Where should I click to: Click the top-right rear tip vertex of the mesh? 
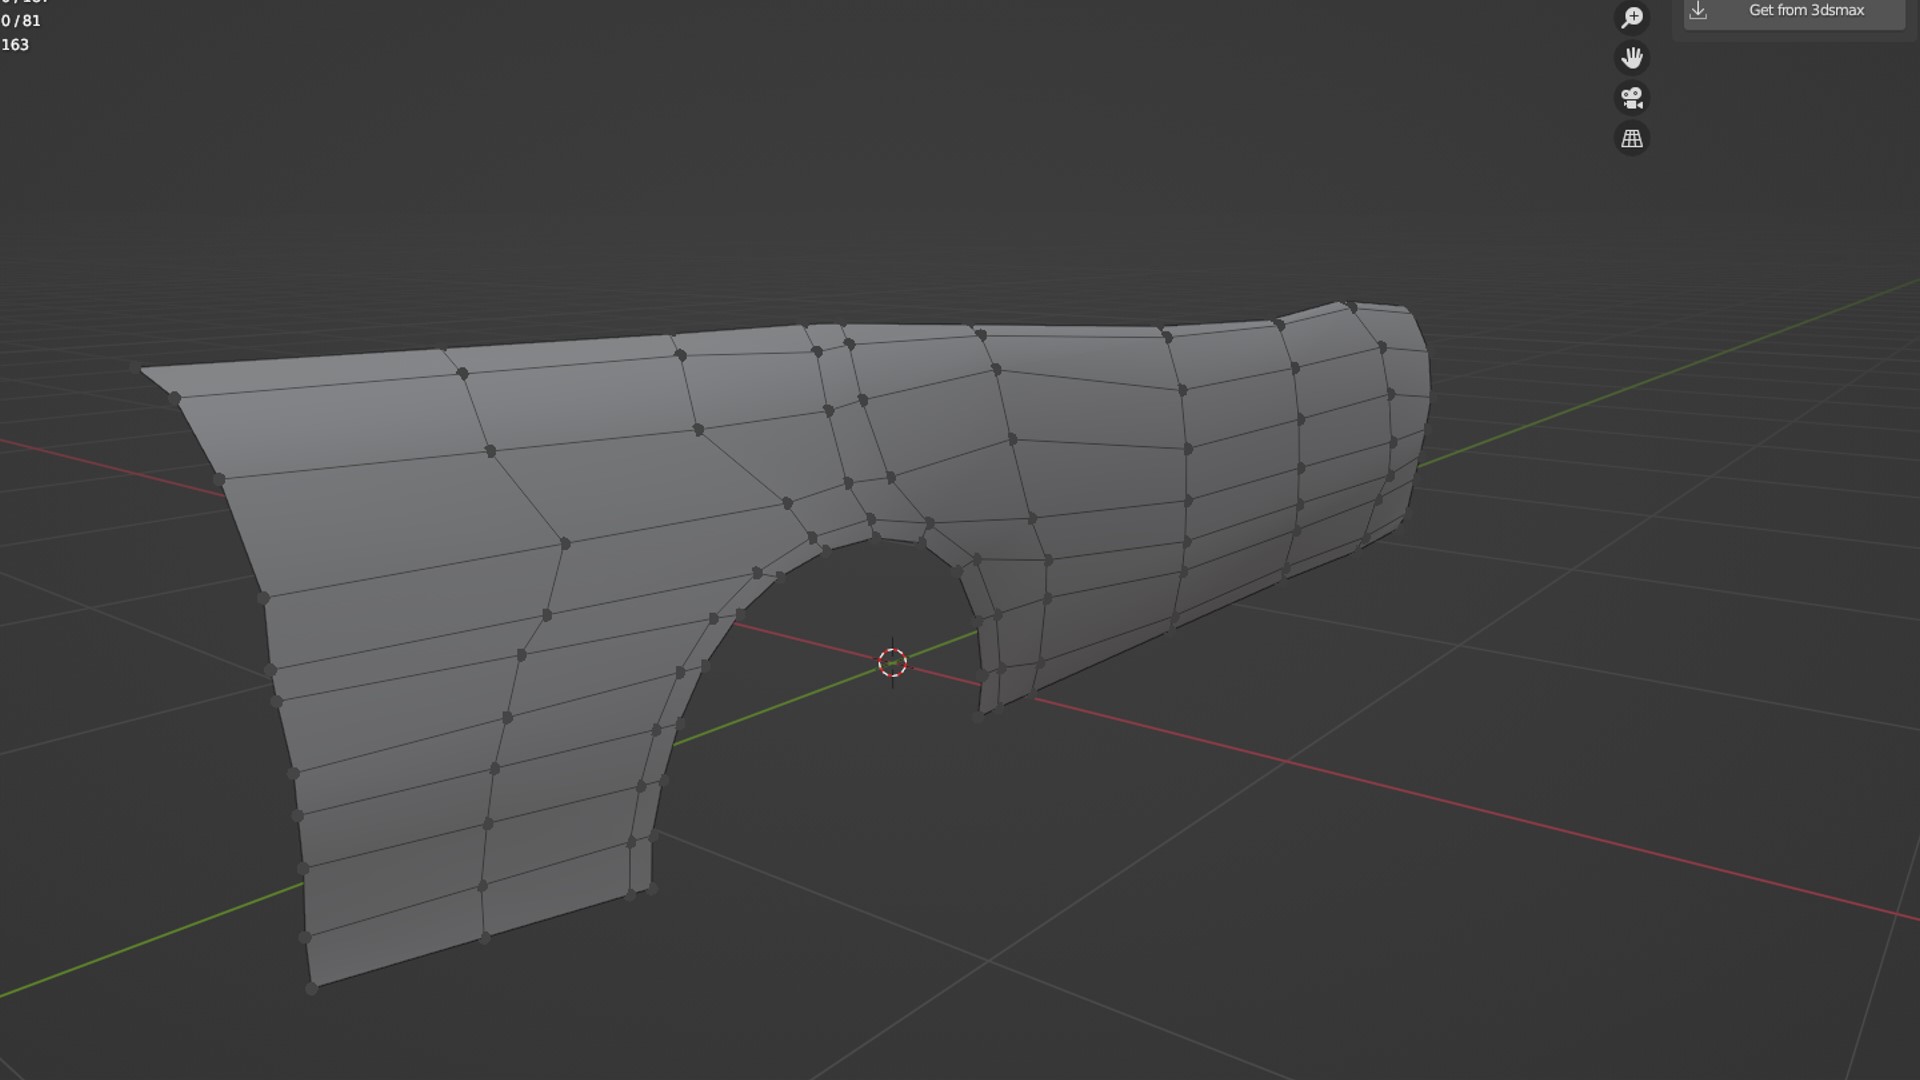[1350, 305]
